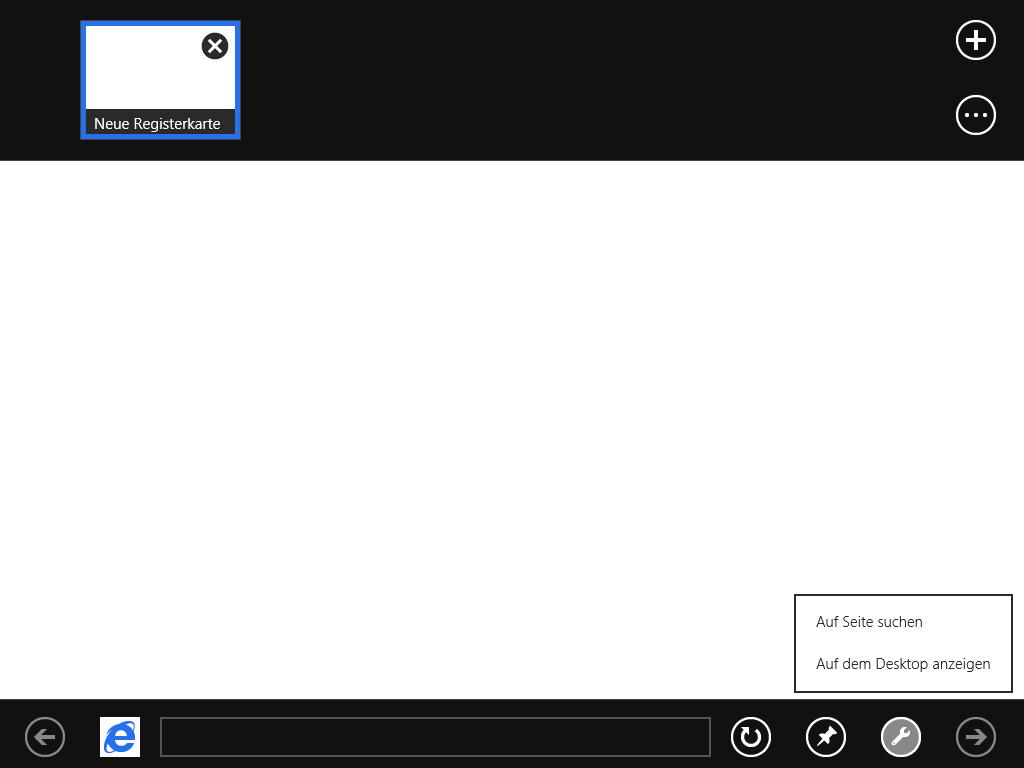This screenshot has width=1024, height=768.
Task: Choose Auf Seite suchen from popup
Action: tap(869, 622)
